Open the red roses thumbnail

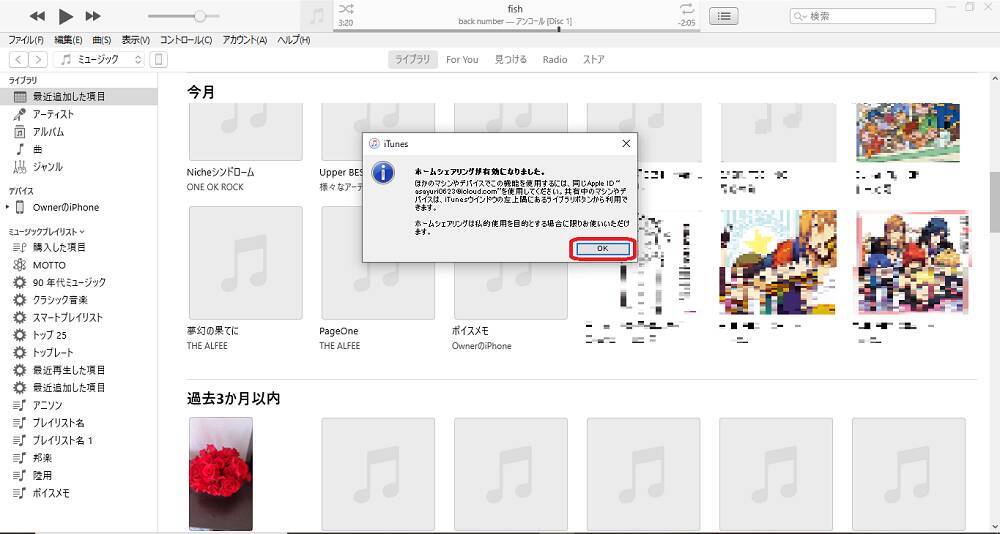point(221,474)
